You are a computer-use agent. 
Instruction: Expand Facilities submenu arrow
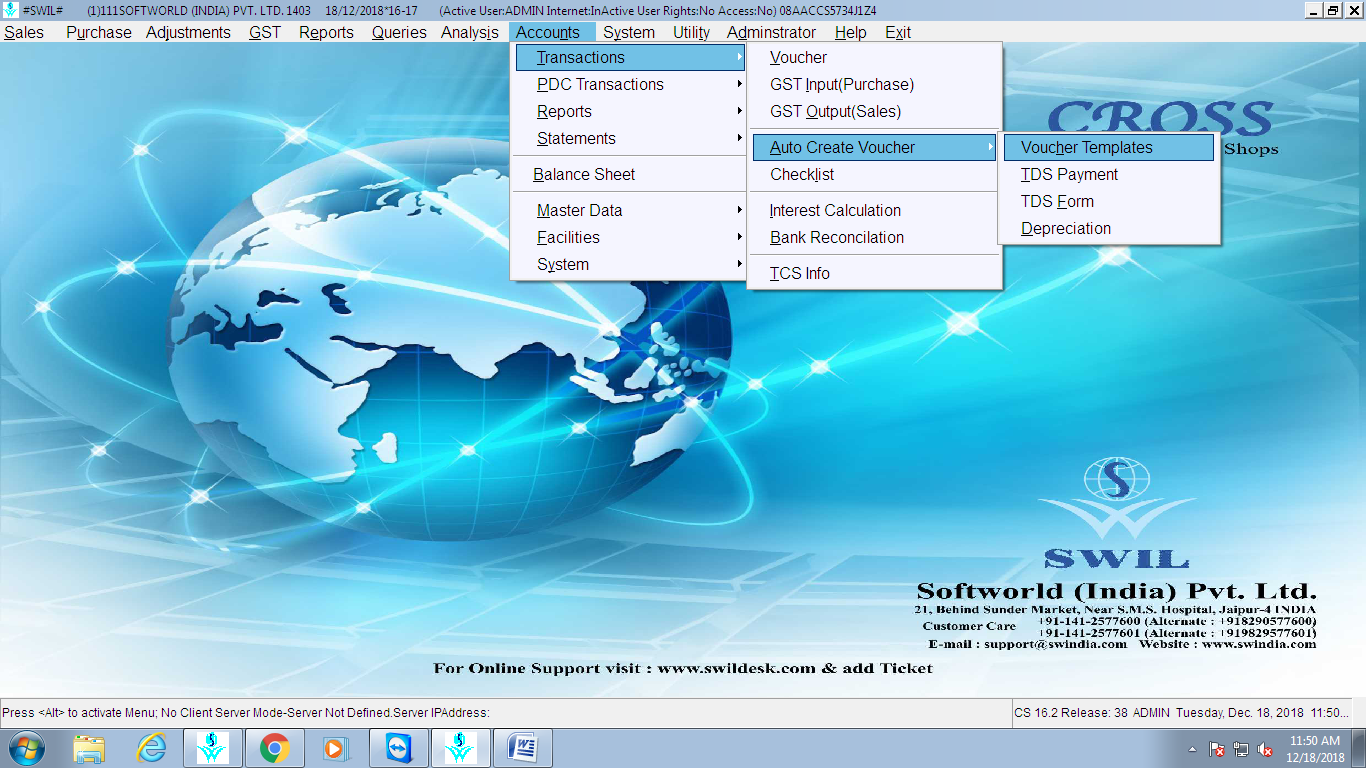point(740,238)
